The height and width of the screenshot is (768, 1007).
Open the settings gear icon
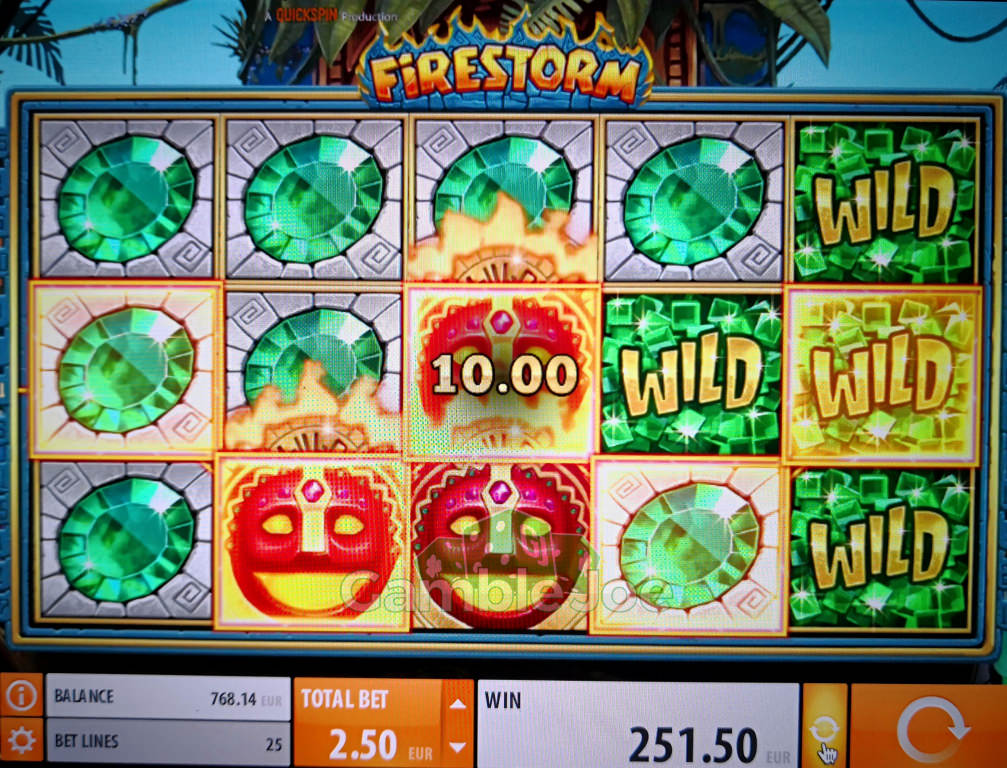tap(21, 742)
